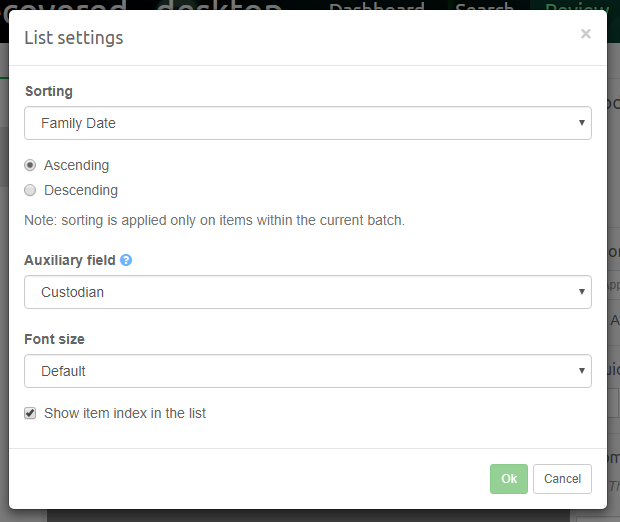Open the Sorting dropdown showing Family Date
The width and height of the screenshot is (620, 522).
point(307,124)
